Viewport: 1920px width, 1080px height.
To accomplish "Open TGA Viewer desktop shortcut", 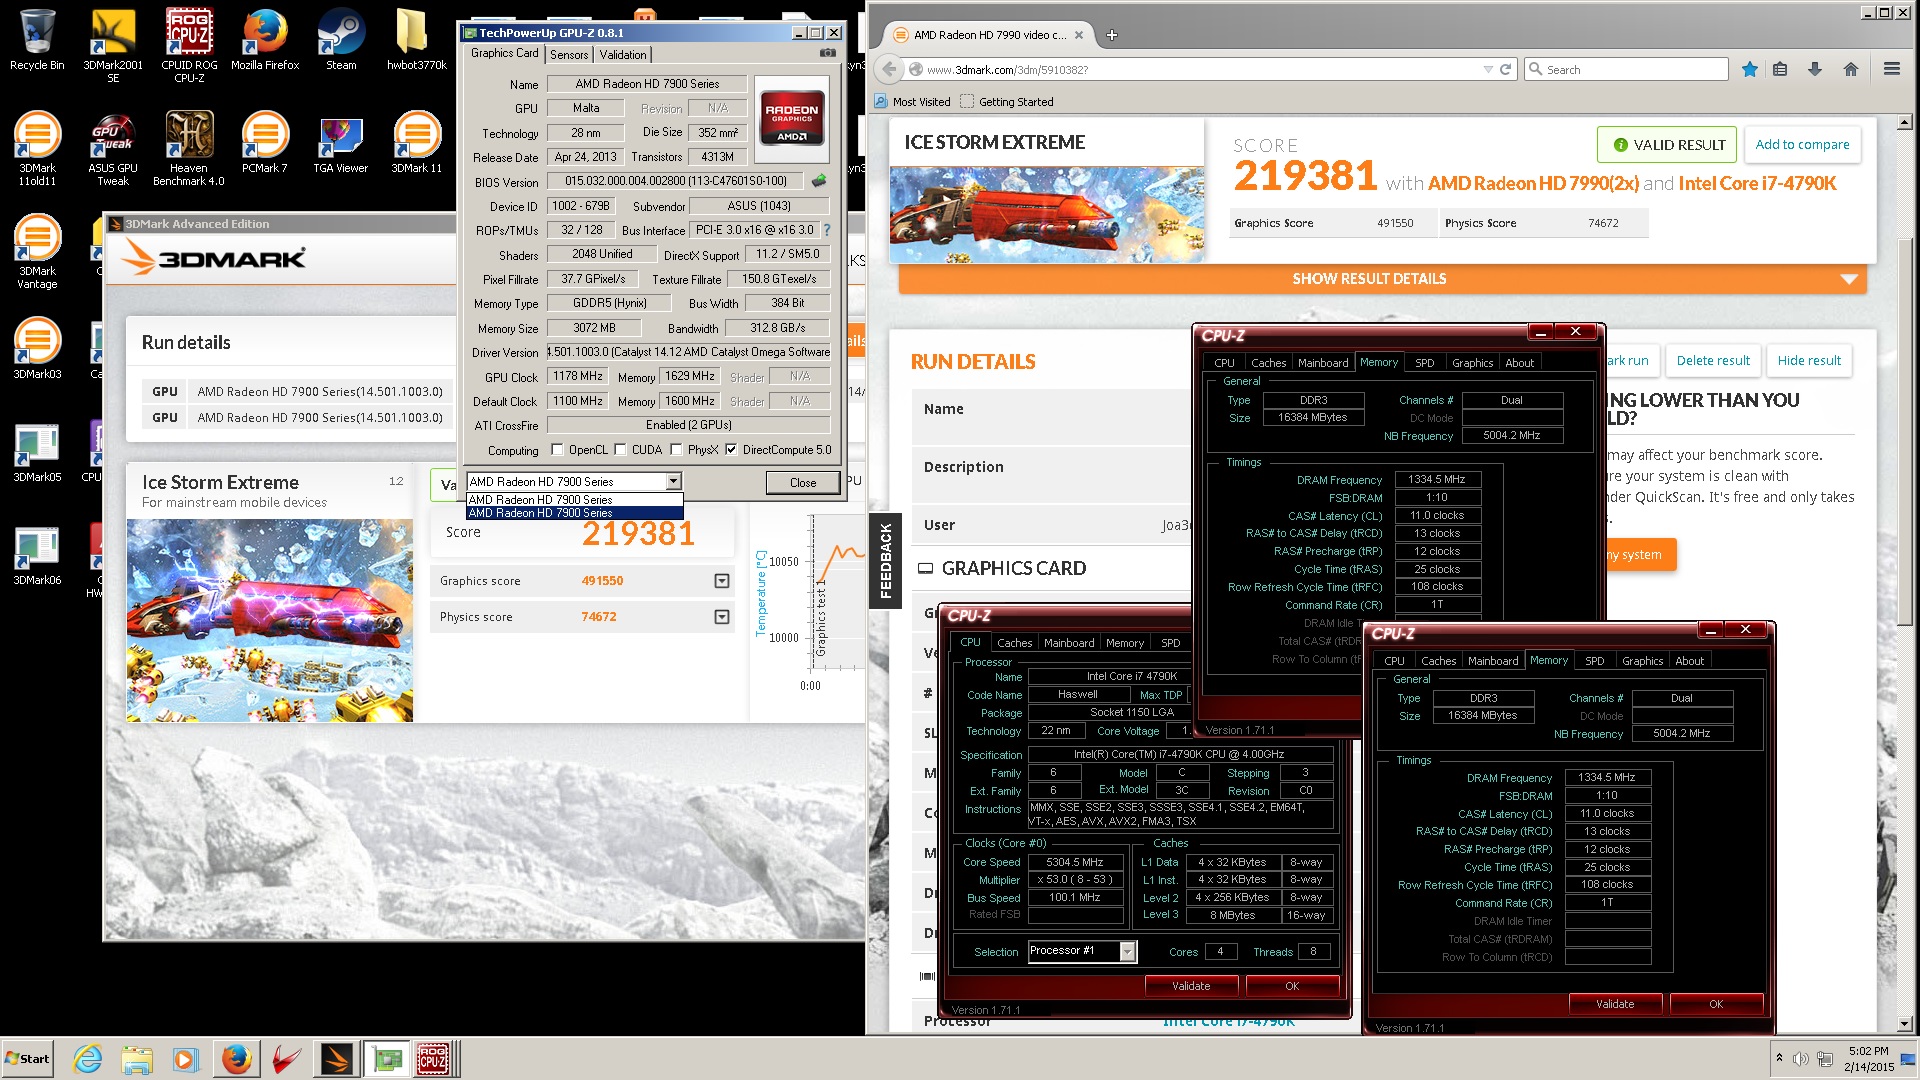I will 341,143.
